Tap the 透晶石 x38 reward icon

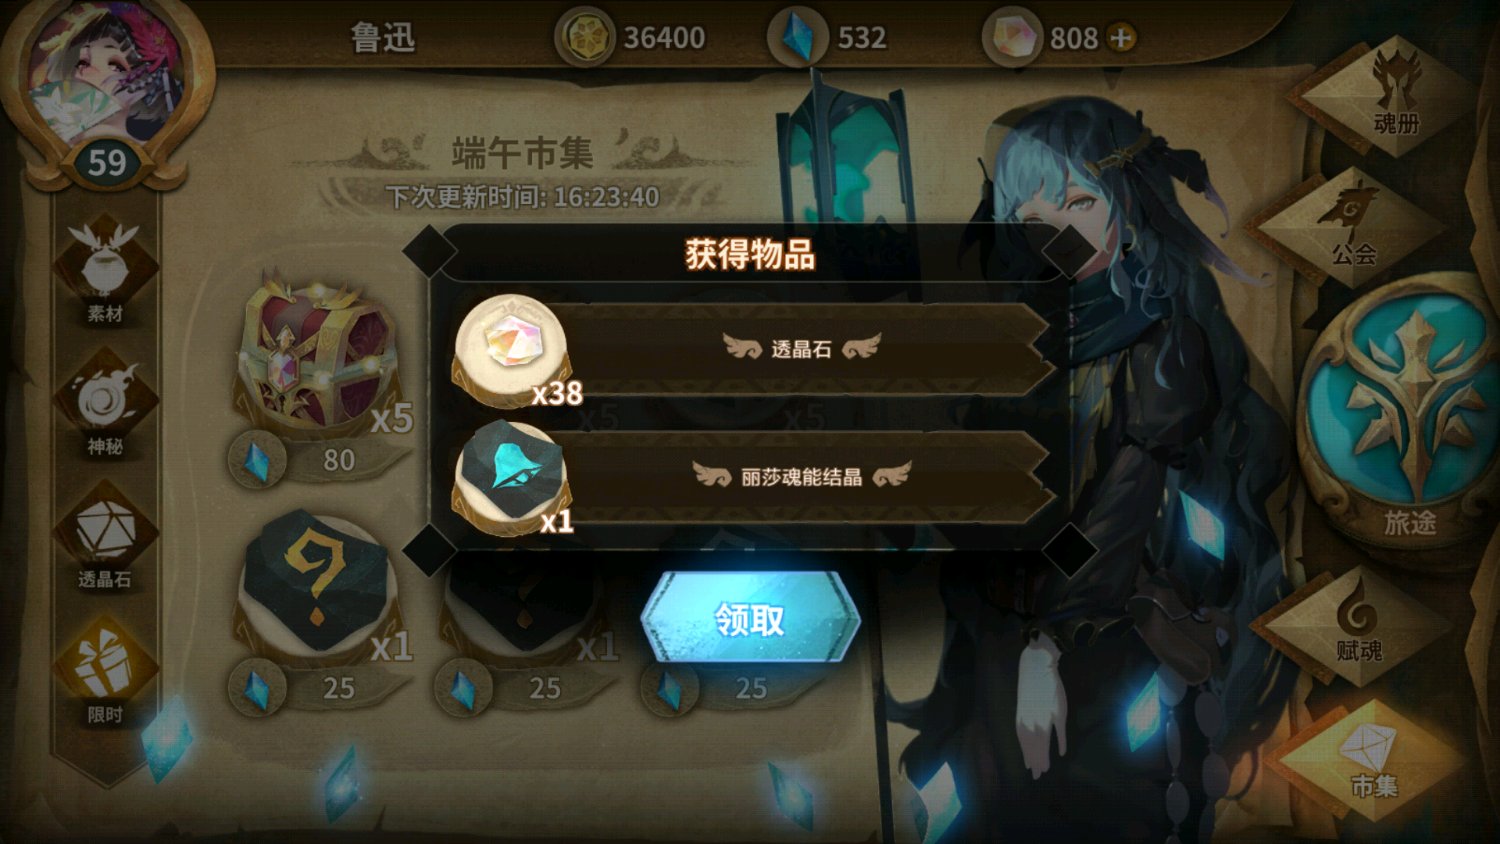512,349
